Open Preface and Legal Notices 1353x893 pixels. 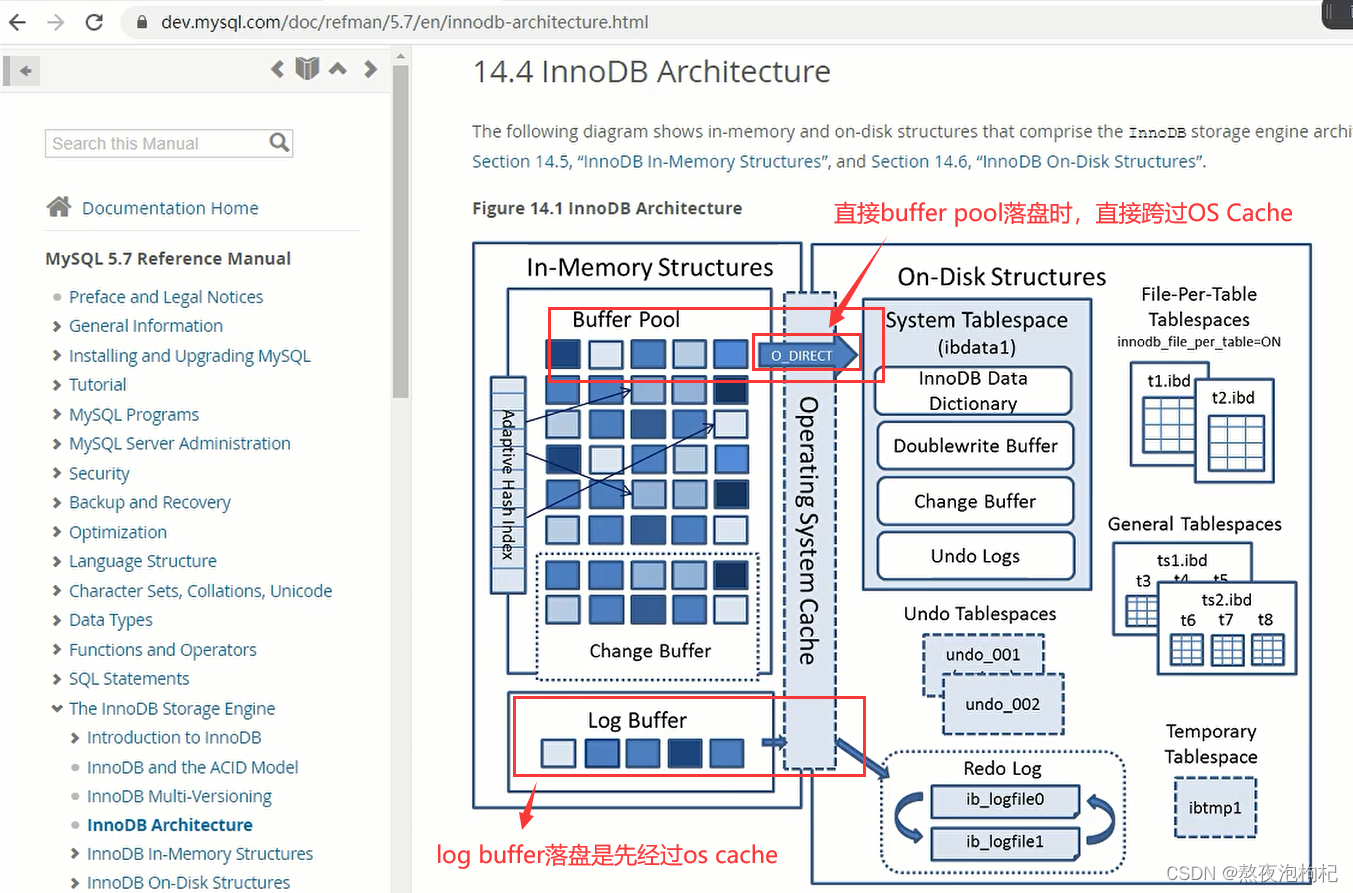pos(166,297)
